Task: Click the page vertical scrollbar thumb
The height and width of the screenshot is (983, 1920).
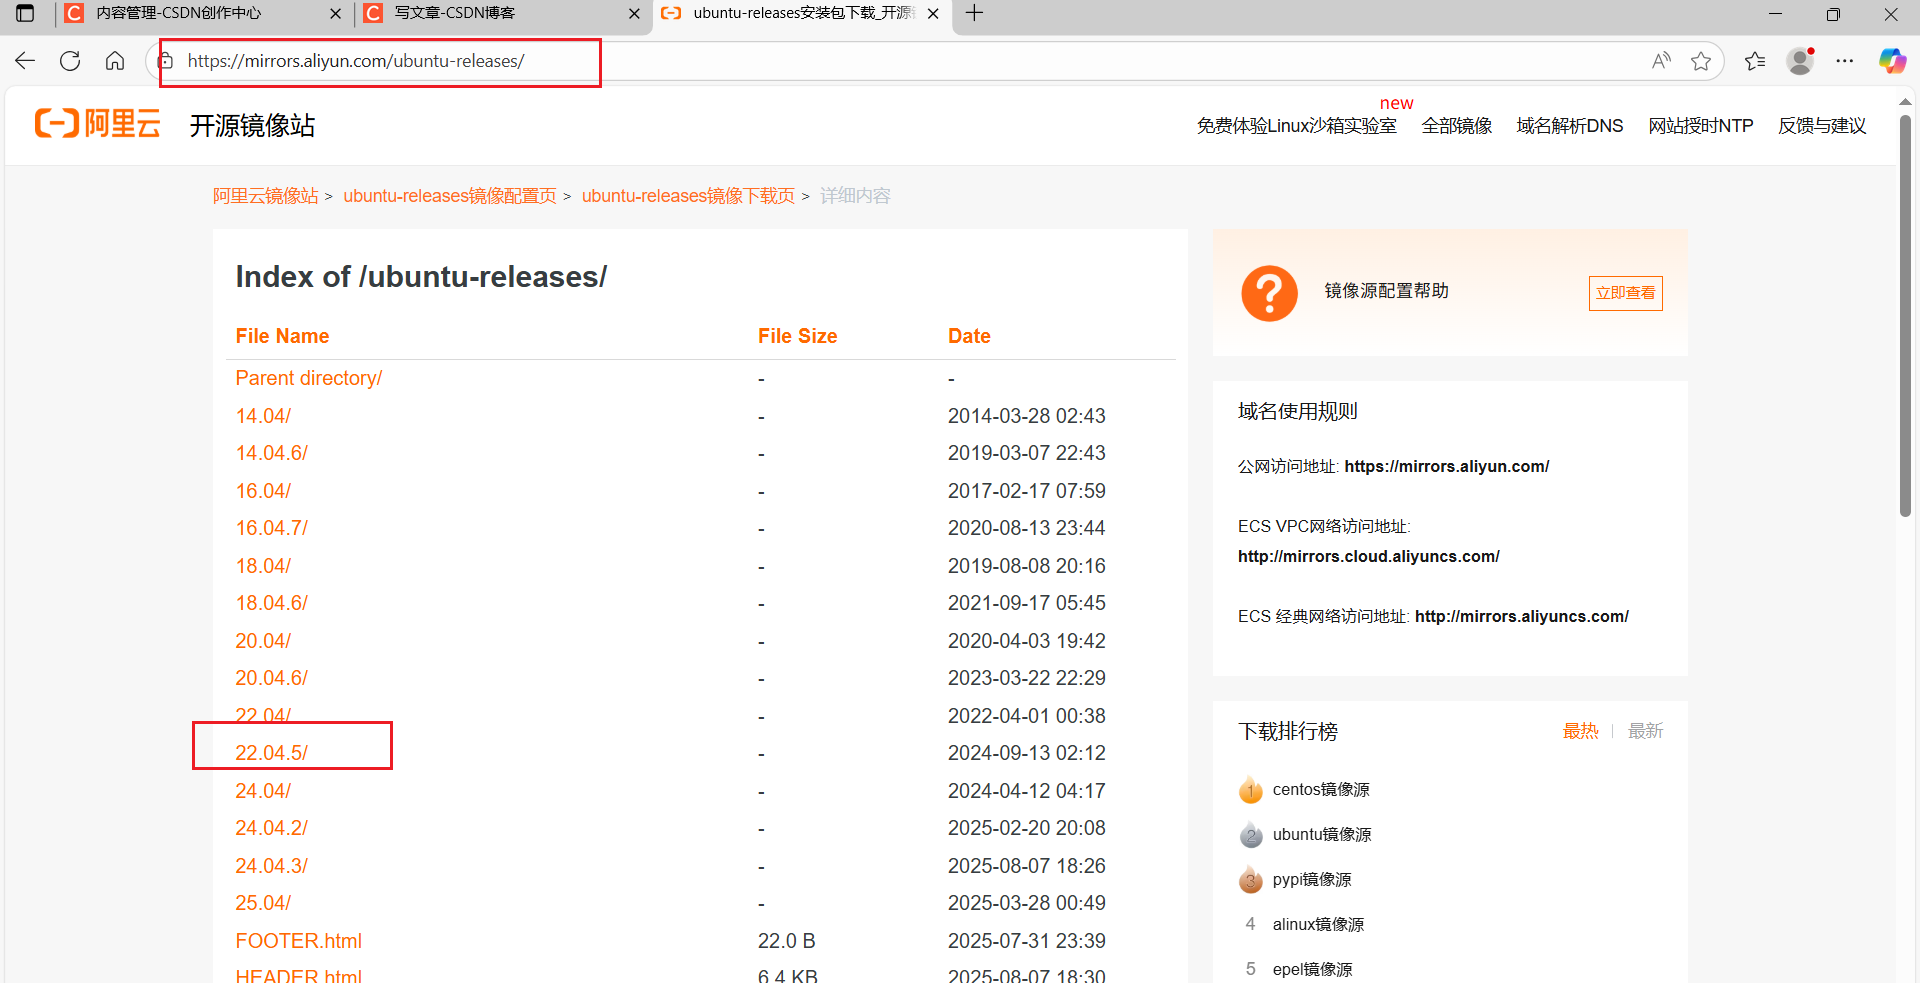Action: (1906, 315)
